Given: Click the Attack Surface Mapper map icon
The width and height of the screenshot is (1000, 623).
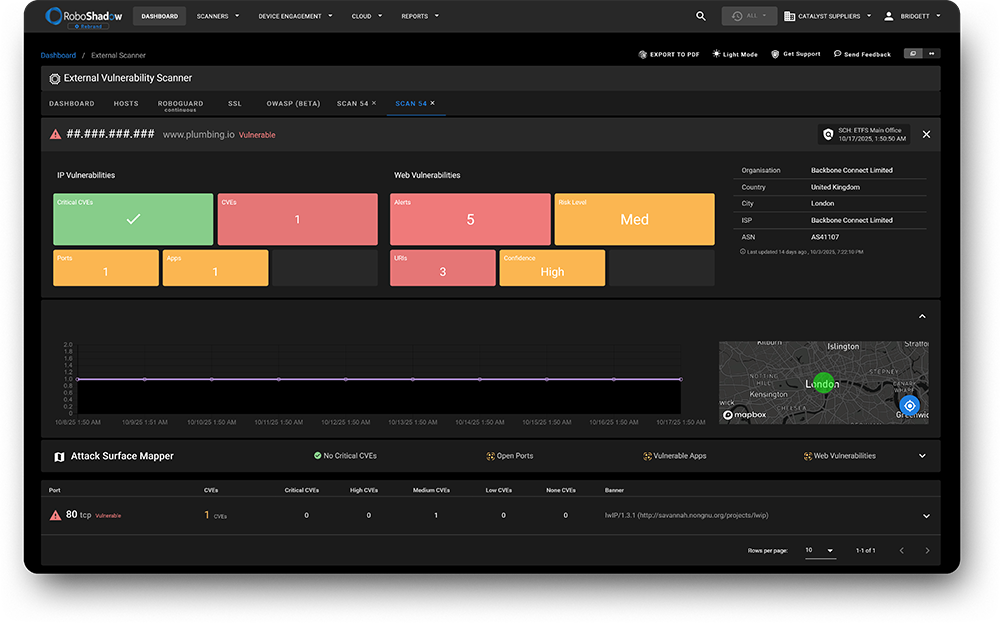Looking at the screenshot, I should [x=59, y=456].
